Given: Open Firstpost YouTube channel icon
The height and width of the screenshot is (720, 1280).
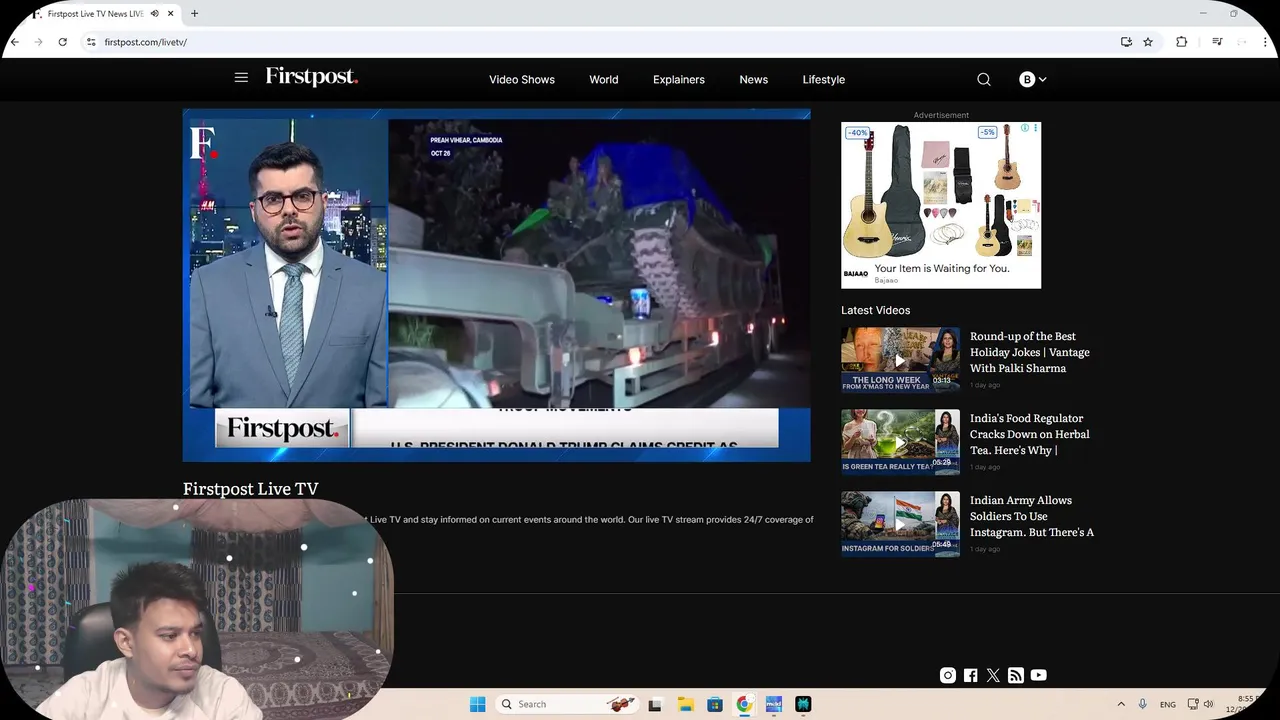Looking at the screenshot, I should click(1039, 675).
